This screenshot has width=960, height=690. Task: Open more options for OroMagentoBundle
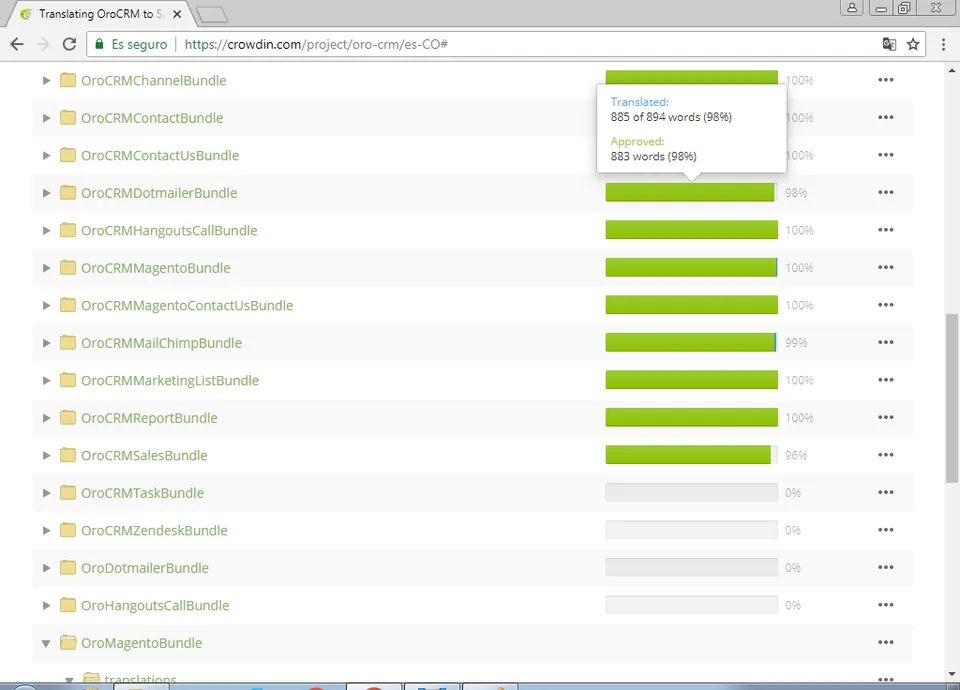pyautogui.click(x=885, y=642)
